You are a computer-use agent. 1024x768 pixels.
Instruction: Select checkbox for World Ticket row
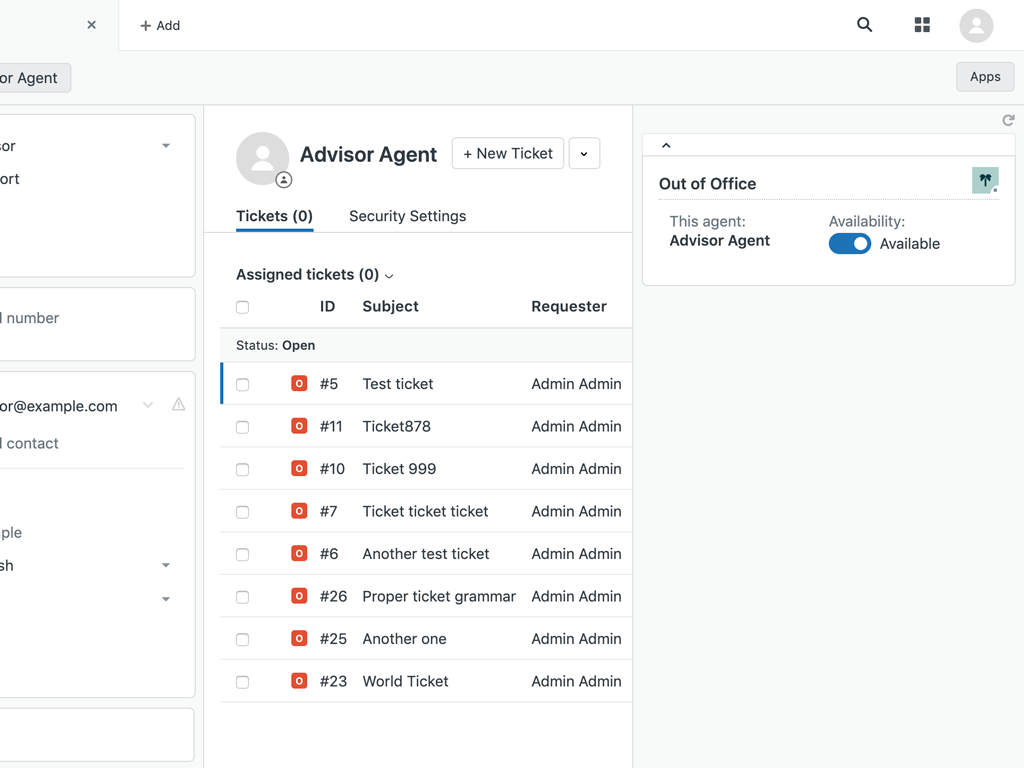click(242, 682)
